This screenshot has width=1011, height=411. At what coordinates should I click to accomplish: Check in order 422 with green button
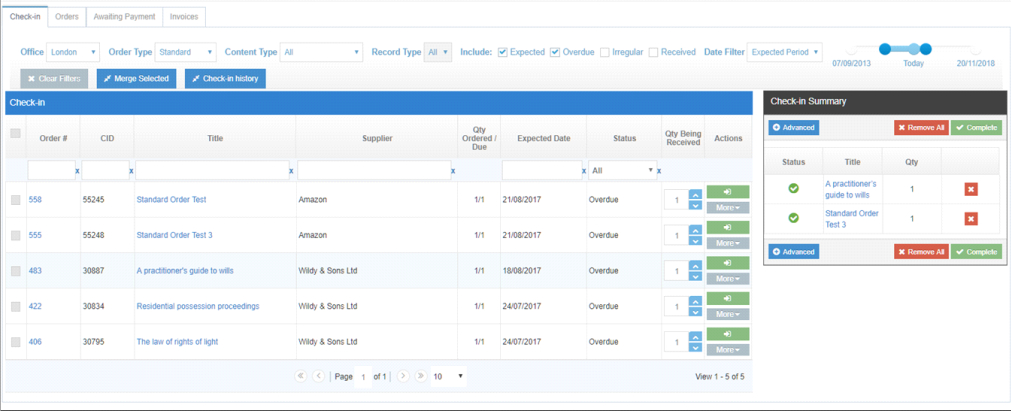[728, 298]
